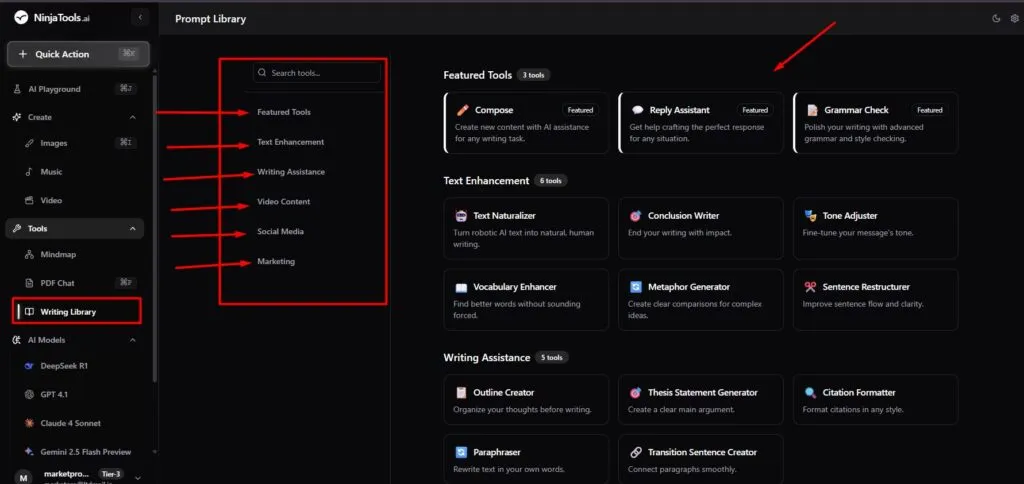Open the Mindmap tool
The image size is (1024, 484).
point(58,255)
